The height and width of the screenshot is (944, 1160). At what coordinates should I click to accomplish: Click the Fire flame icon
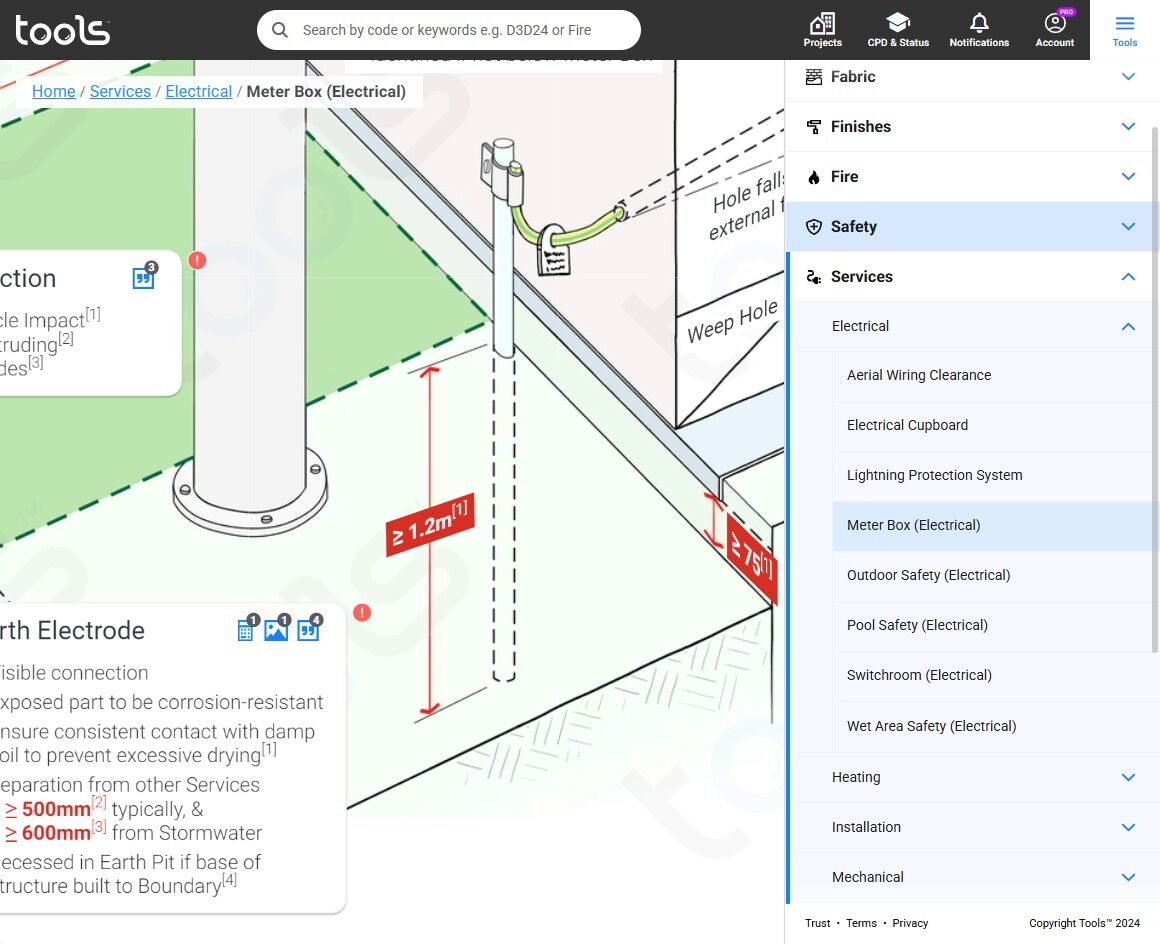coord(814,177)
